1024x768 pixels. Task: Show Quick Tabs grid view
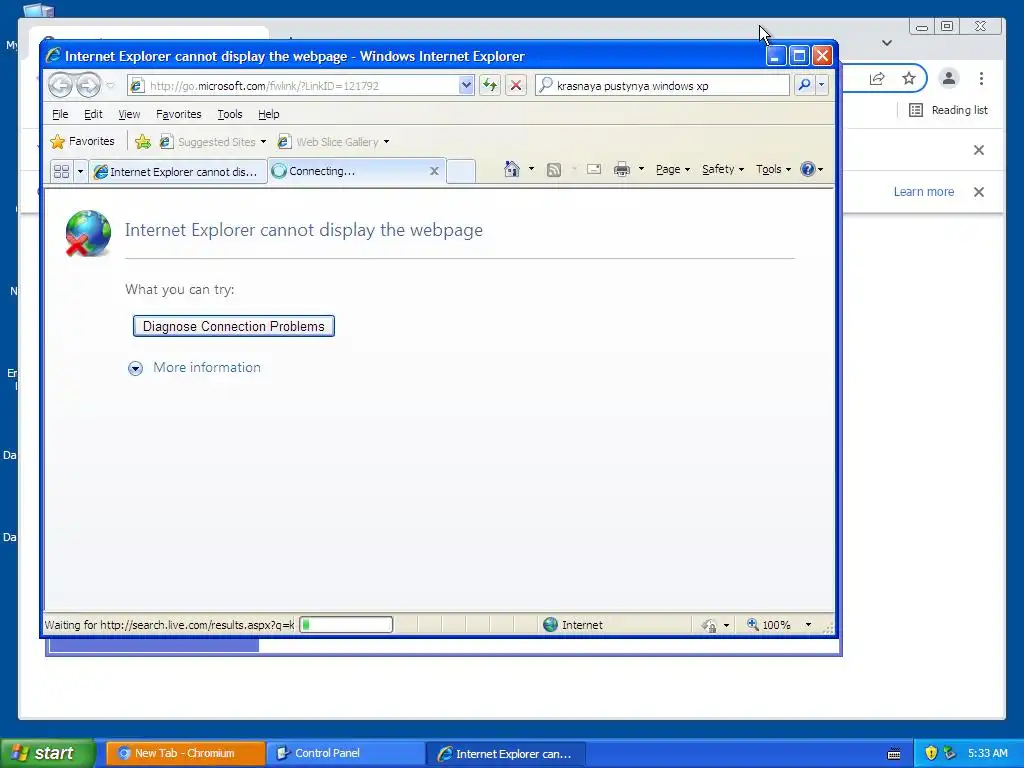61,172
